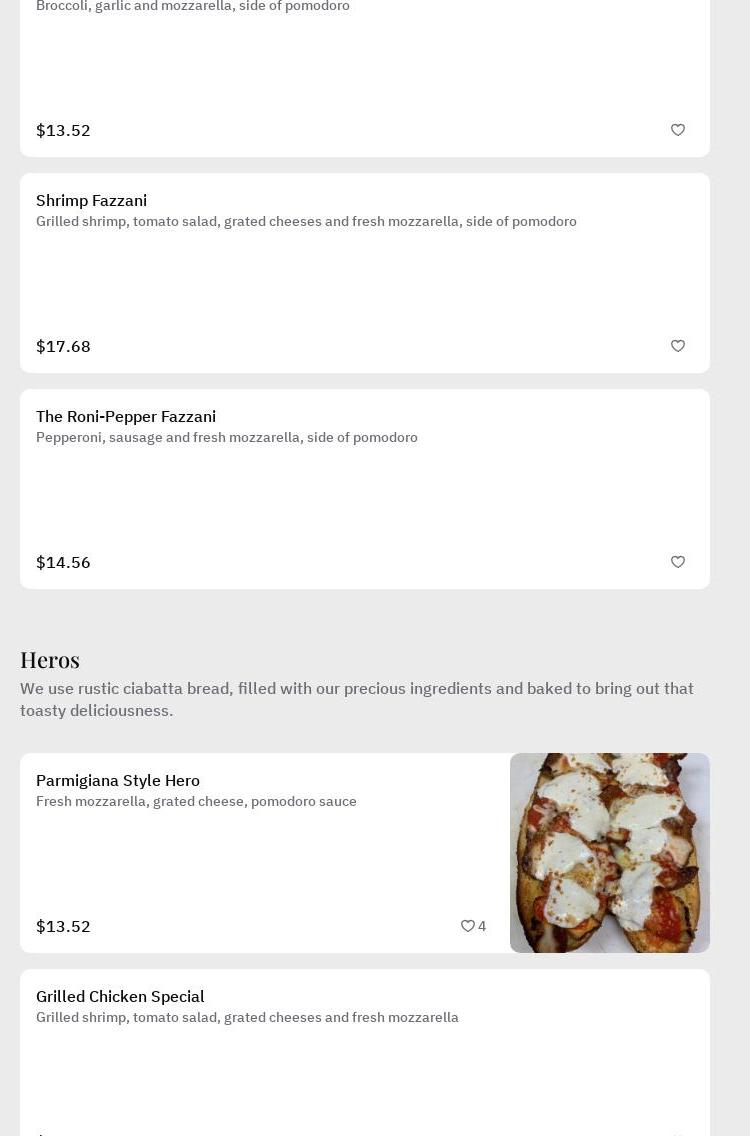Click Grilled Chicken Special description text
This screenshot has width=750, height=1136.
tap(247, 1017)
